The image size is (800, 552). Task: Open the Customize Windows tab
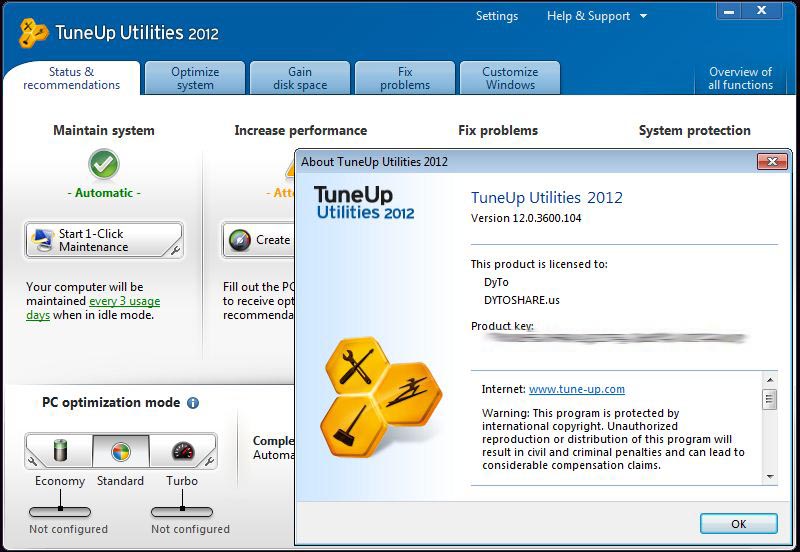click(x=510, y=78)
